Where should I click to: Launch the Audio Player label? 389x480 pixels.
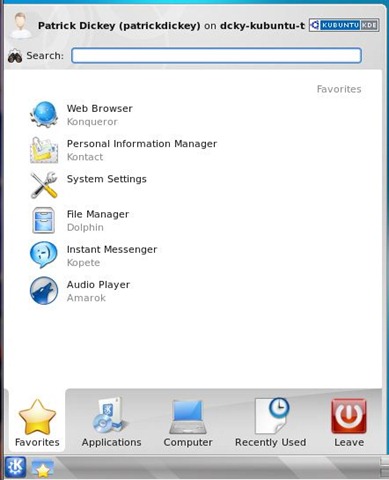tap(98, 285)
